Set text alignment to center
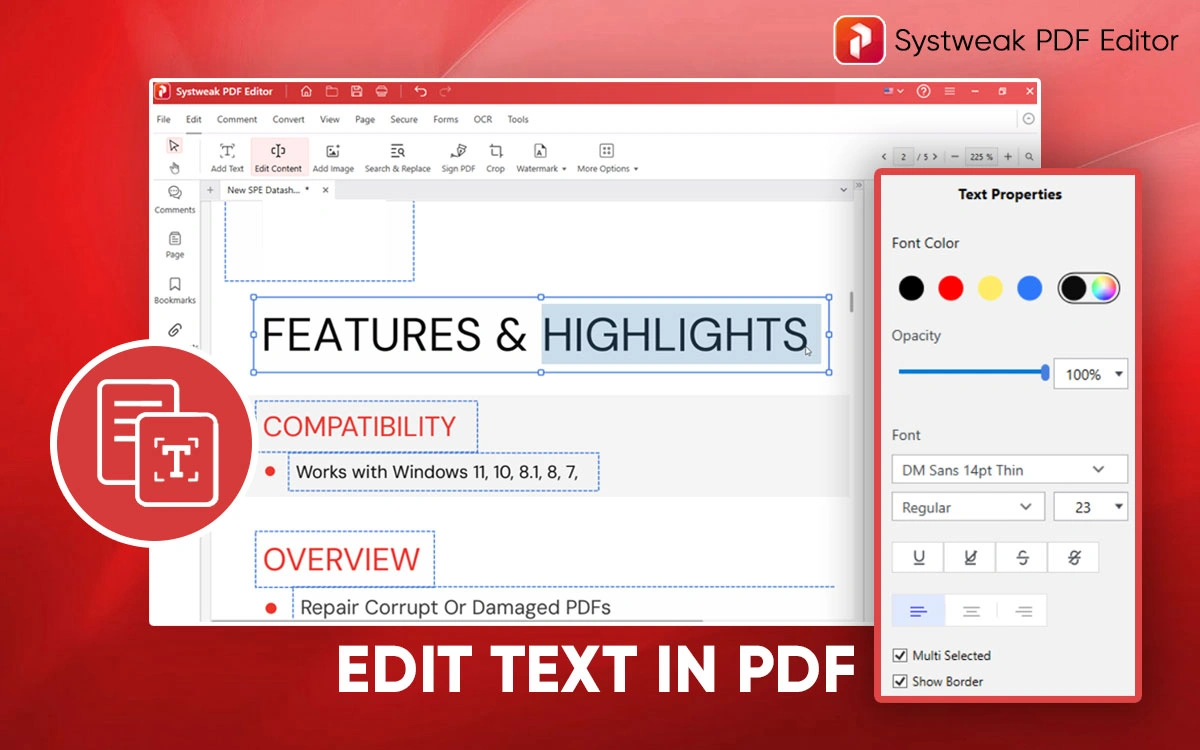The image size is (1200, 750). click(x=971, y=611)
